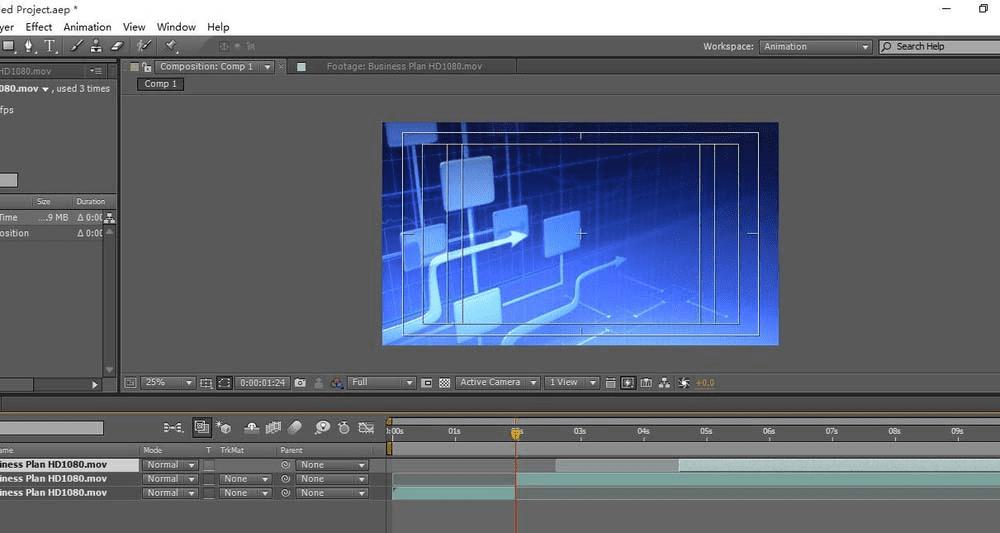1000x533 pixels.
Task: Open the Active Camera view dropdown
Action: (497, 383)
